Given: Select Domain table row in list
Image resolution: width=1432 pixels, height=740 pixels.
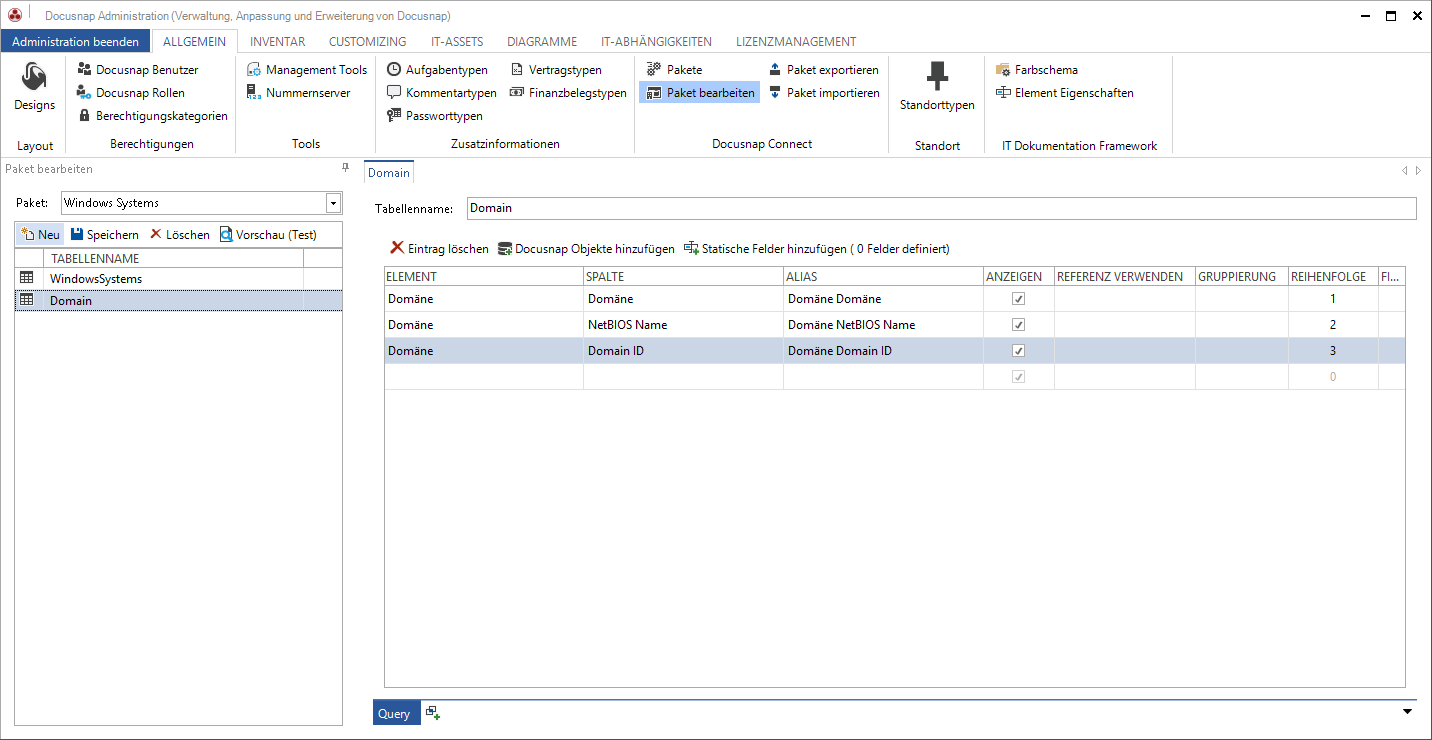Looking at the screenshot, I should (x=178, y=300).
